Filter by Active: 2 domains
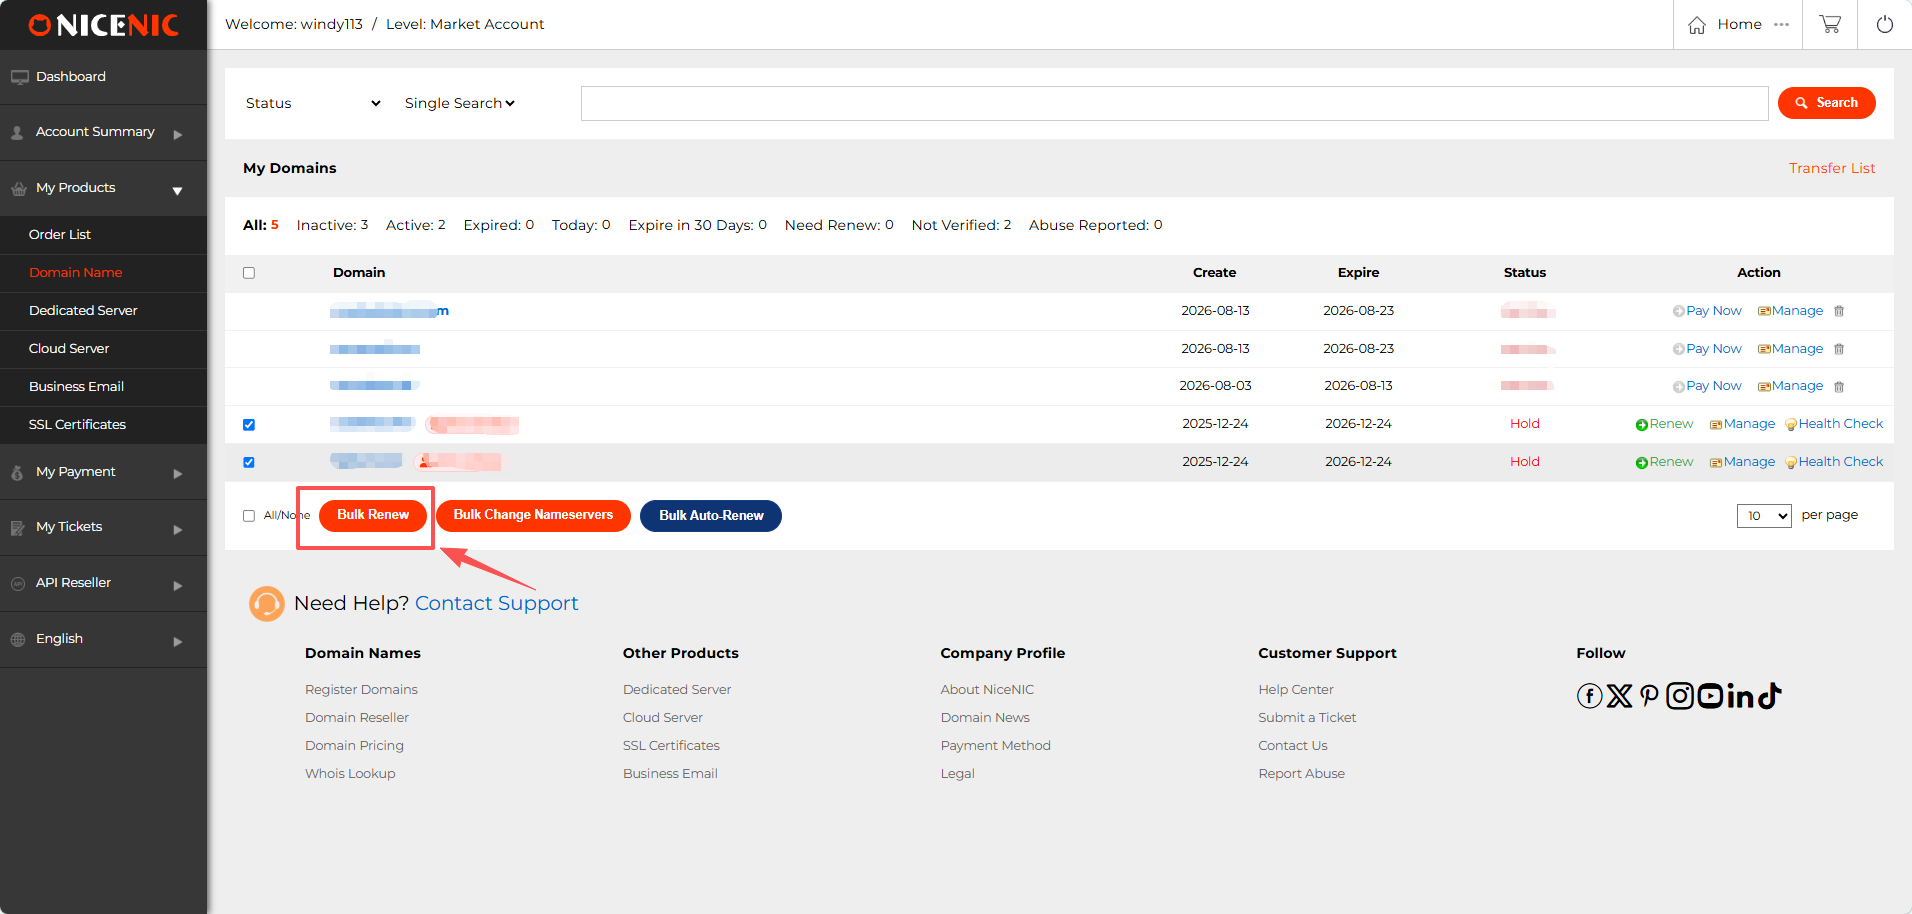The height and width of the screenshot is (914, 1912). point(416,225)
